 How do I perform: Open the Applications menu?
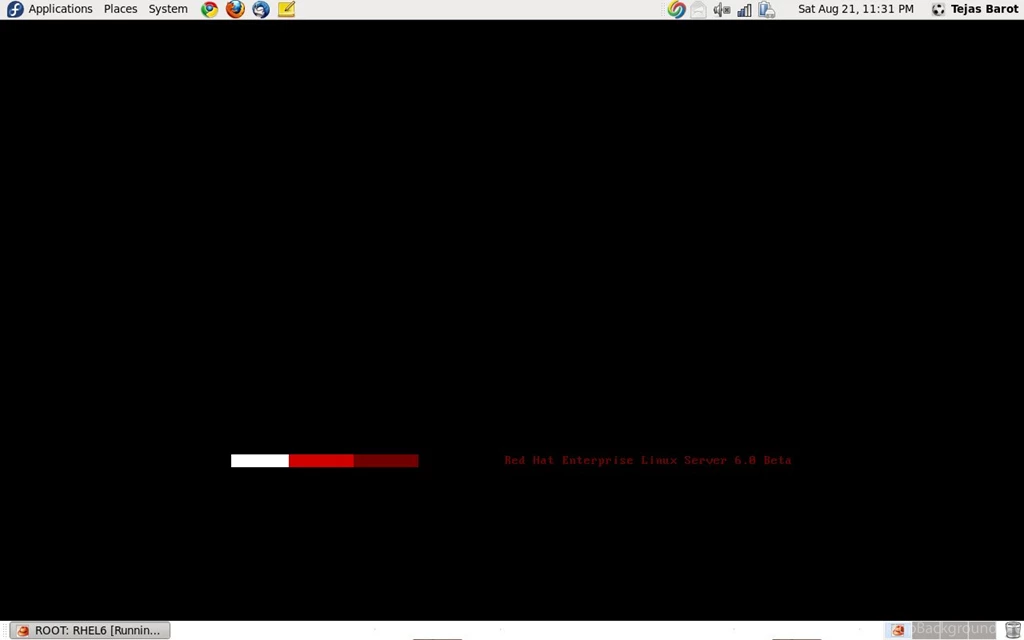point(60,9)
